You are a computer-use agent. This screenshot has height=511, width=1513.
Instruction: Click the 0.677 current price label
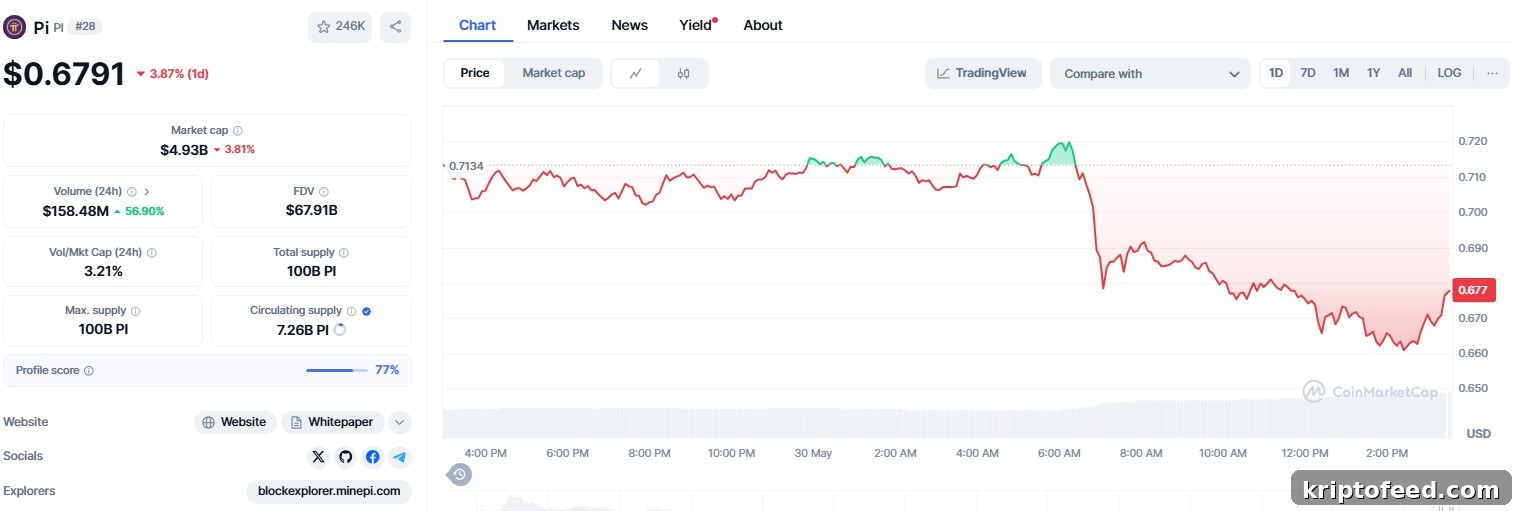point(1473,290)
